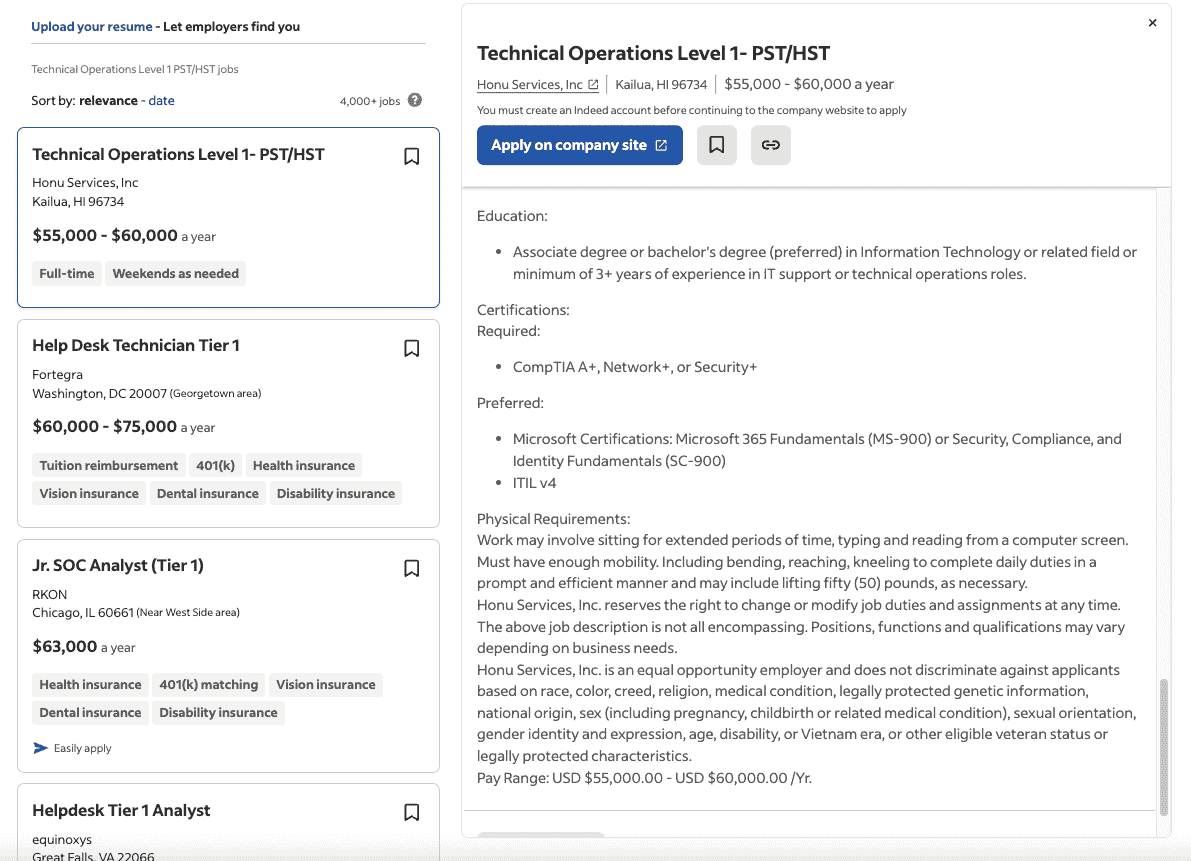Open Help Desk Technician Tier 1 job title

coord(136,345)
